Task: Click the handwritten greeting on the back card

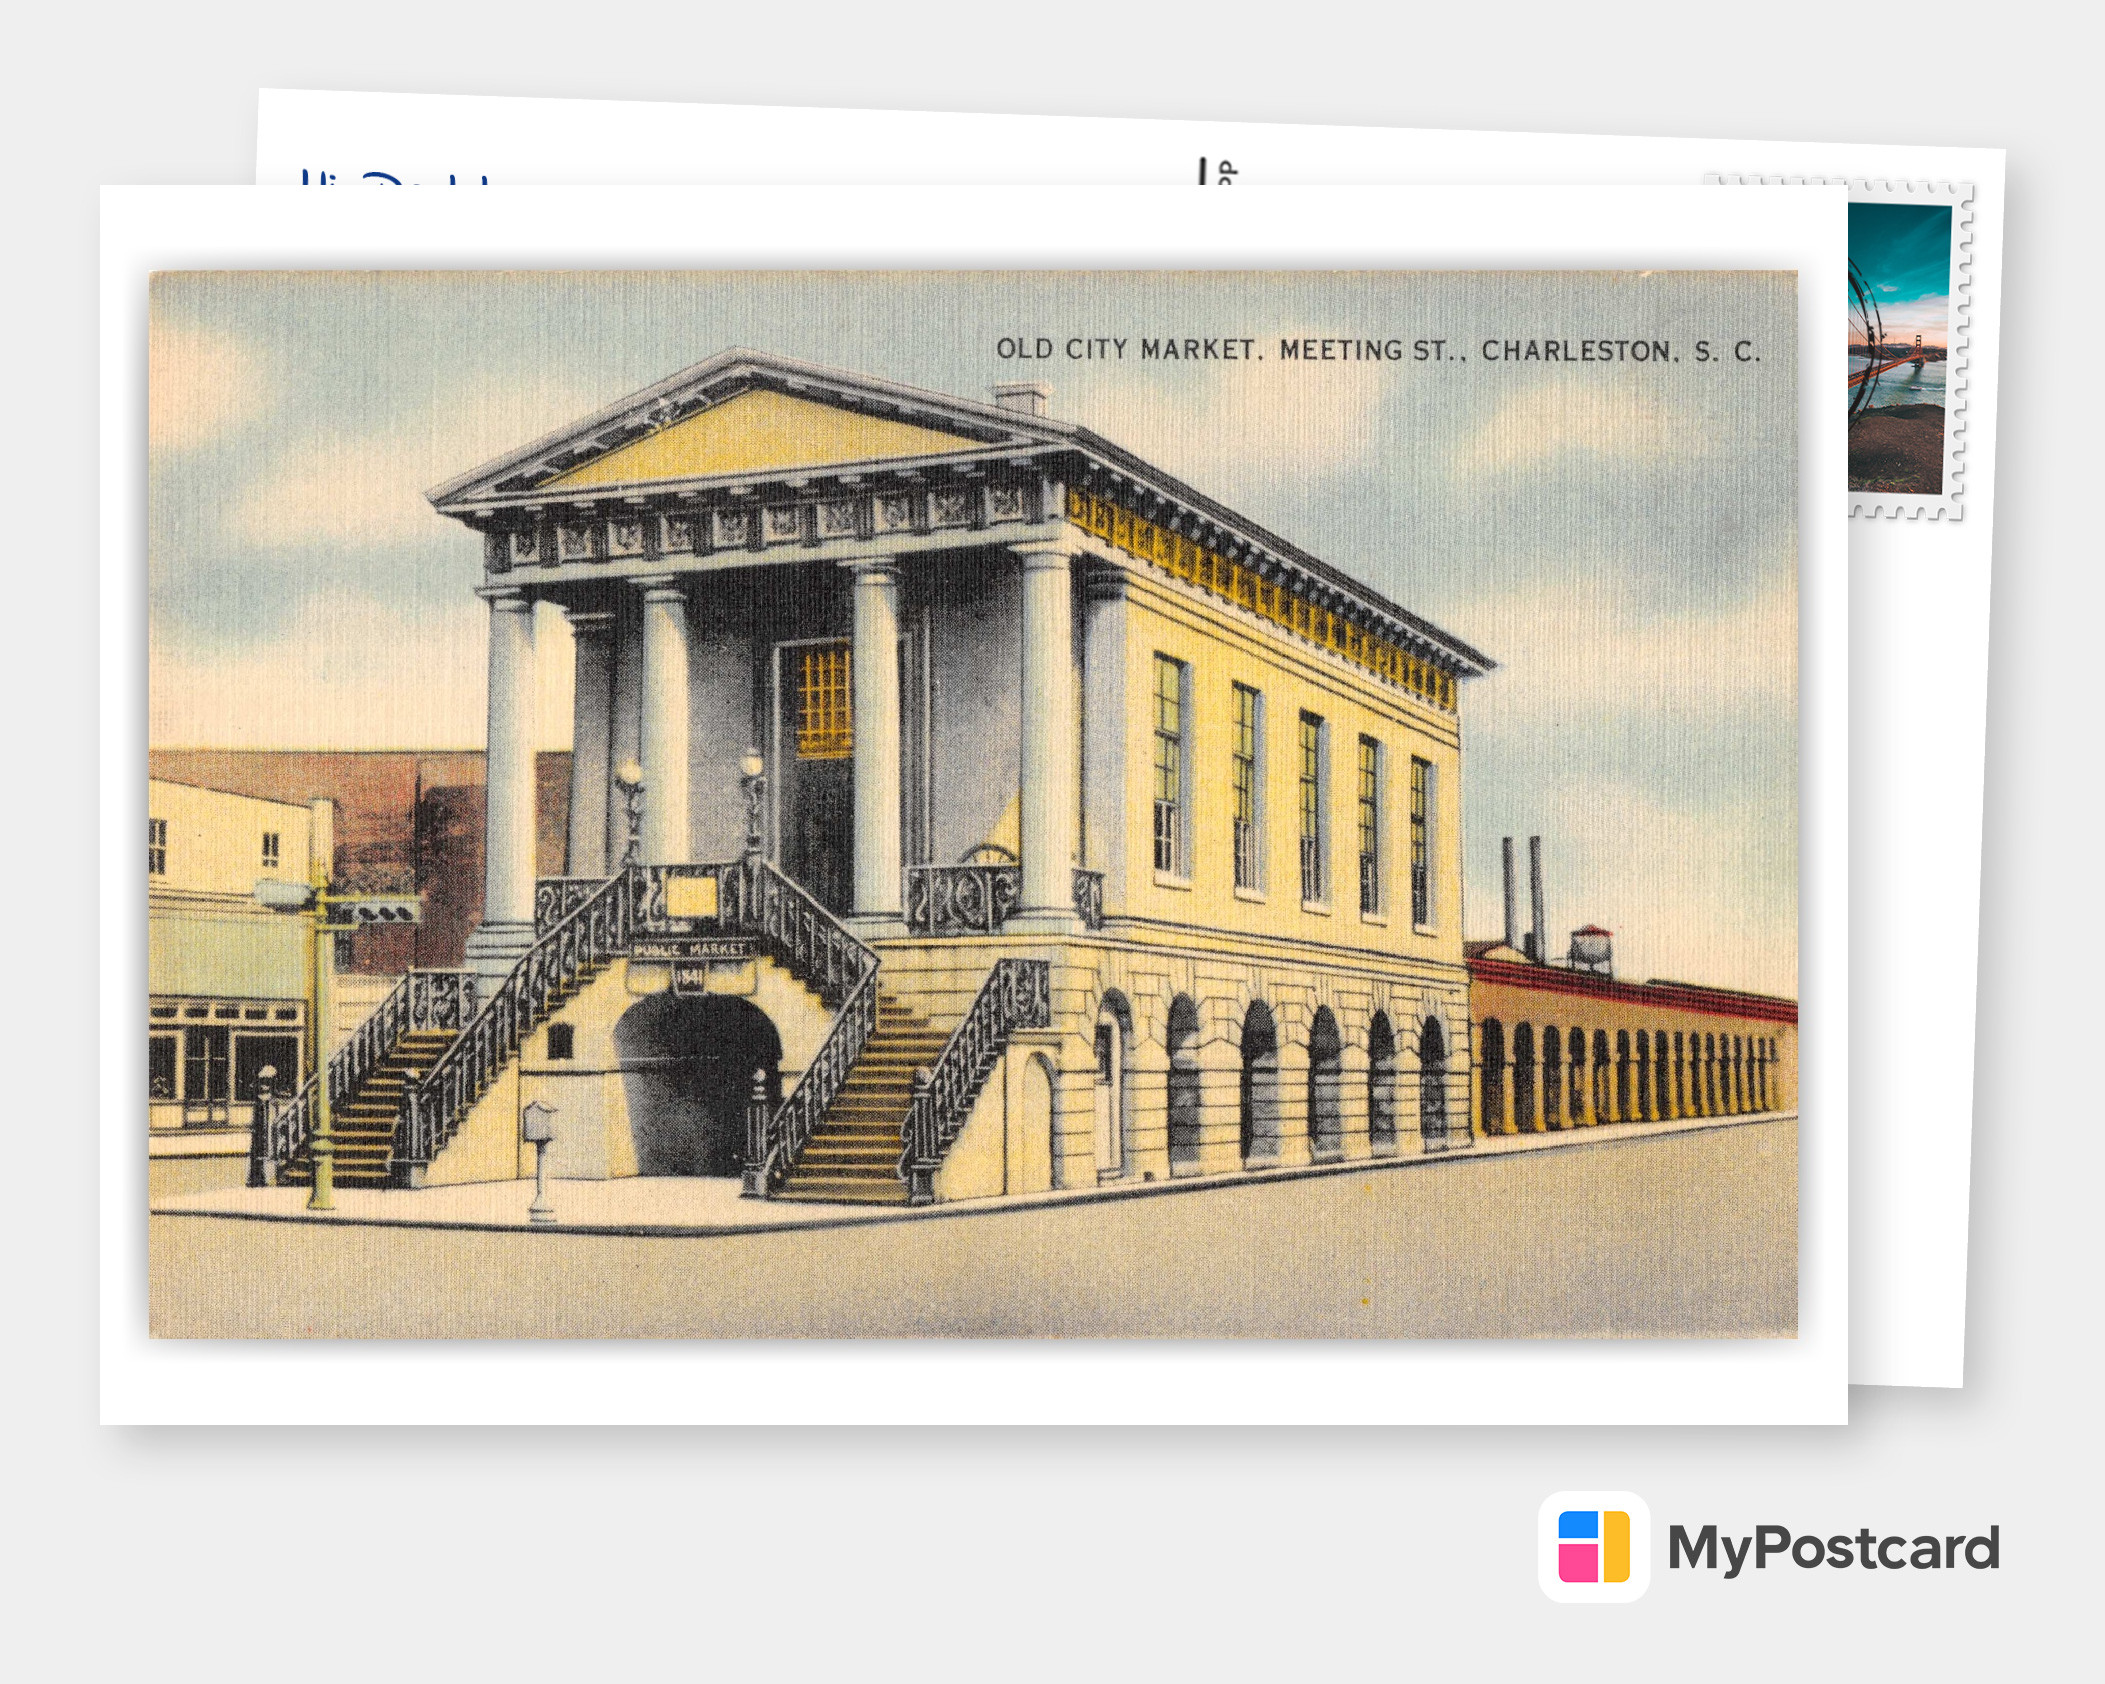Action: tap(397, 178)
